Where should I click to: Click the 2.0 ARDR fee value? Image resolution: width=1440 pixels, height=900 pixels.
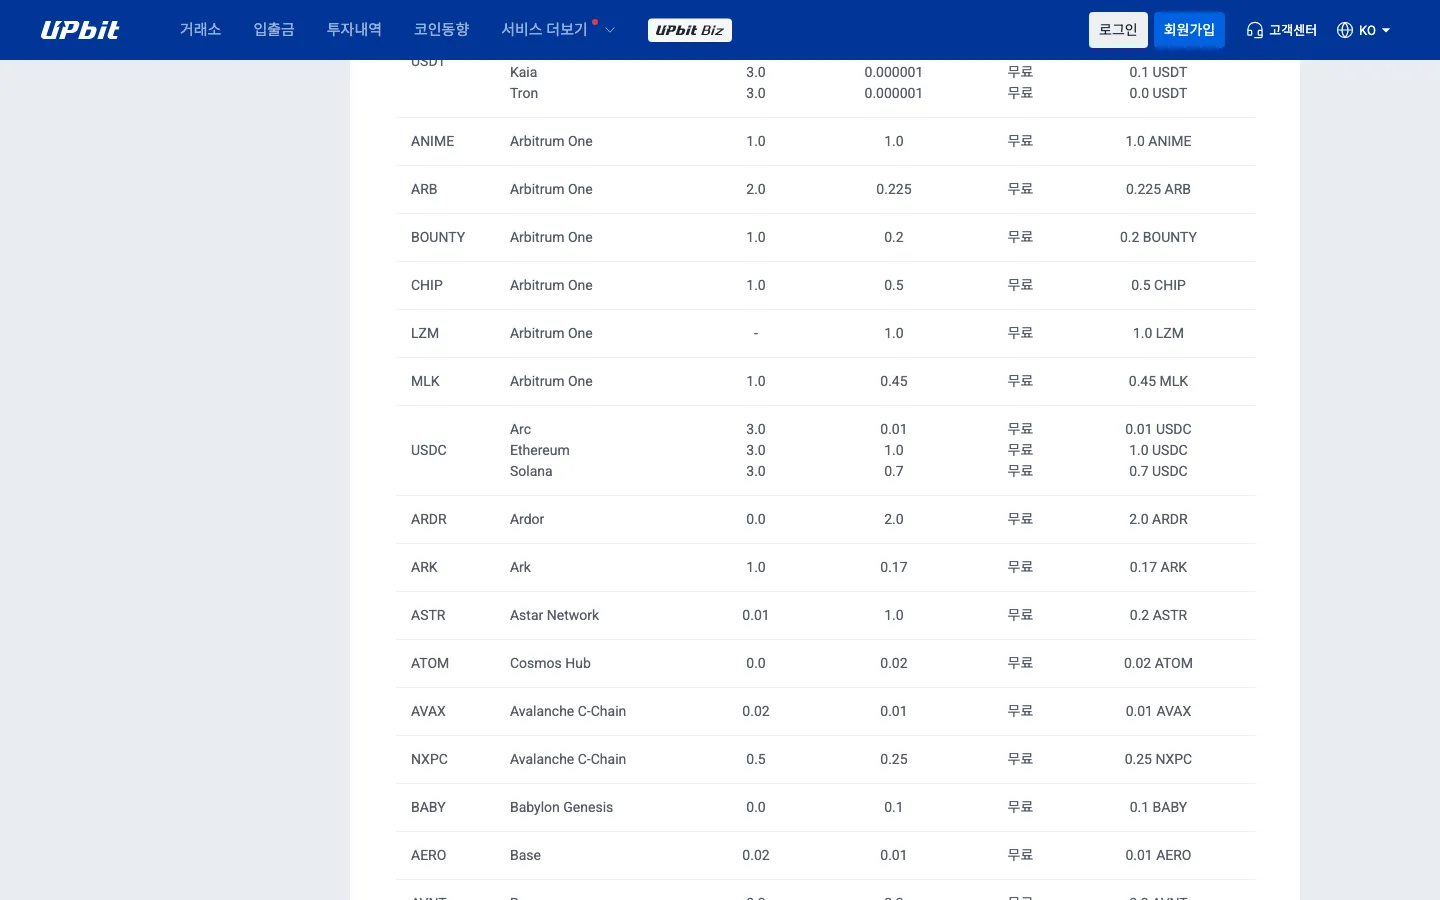click(x=1158, y=519)
